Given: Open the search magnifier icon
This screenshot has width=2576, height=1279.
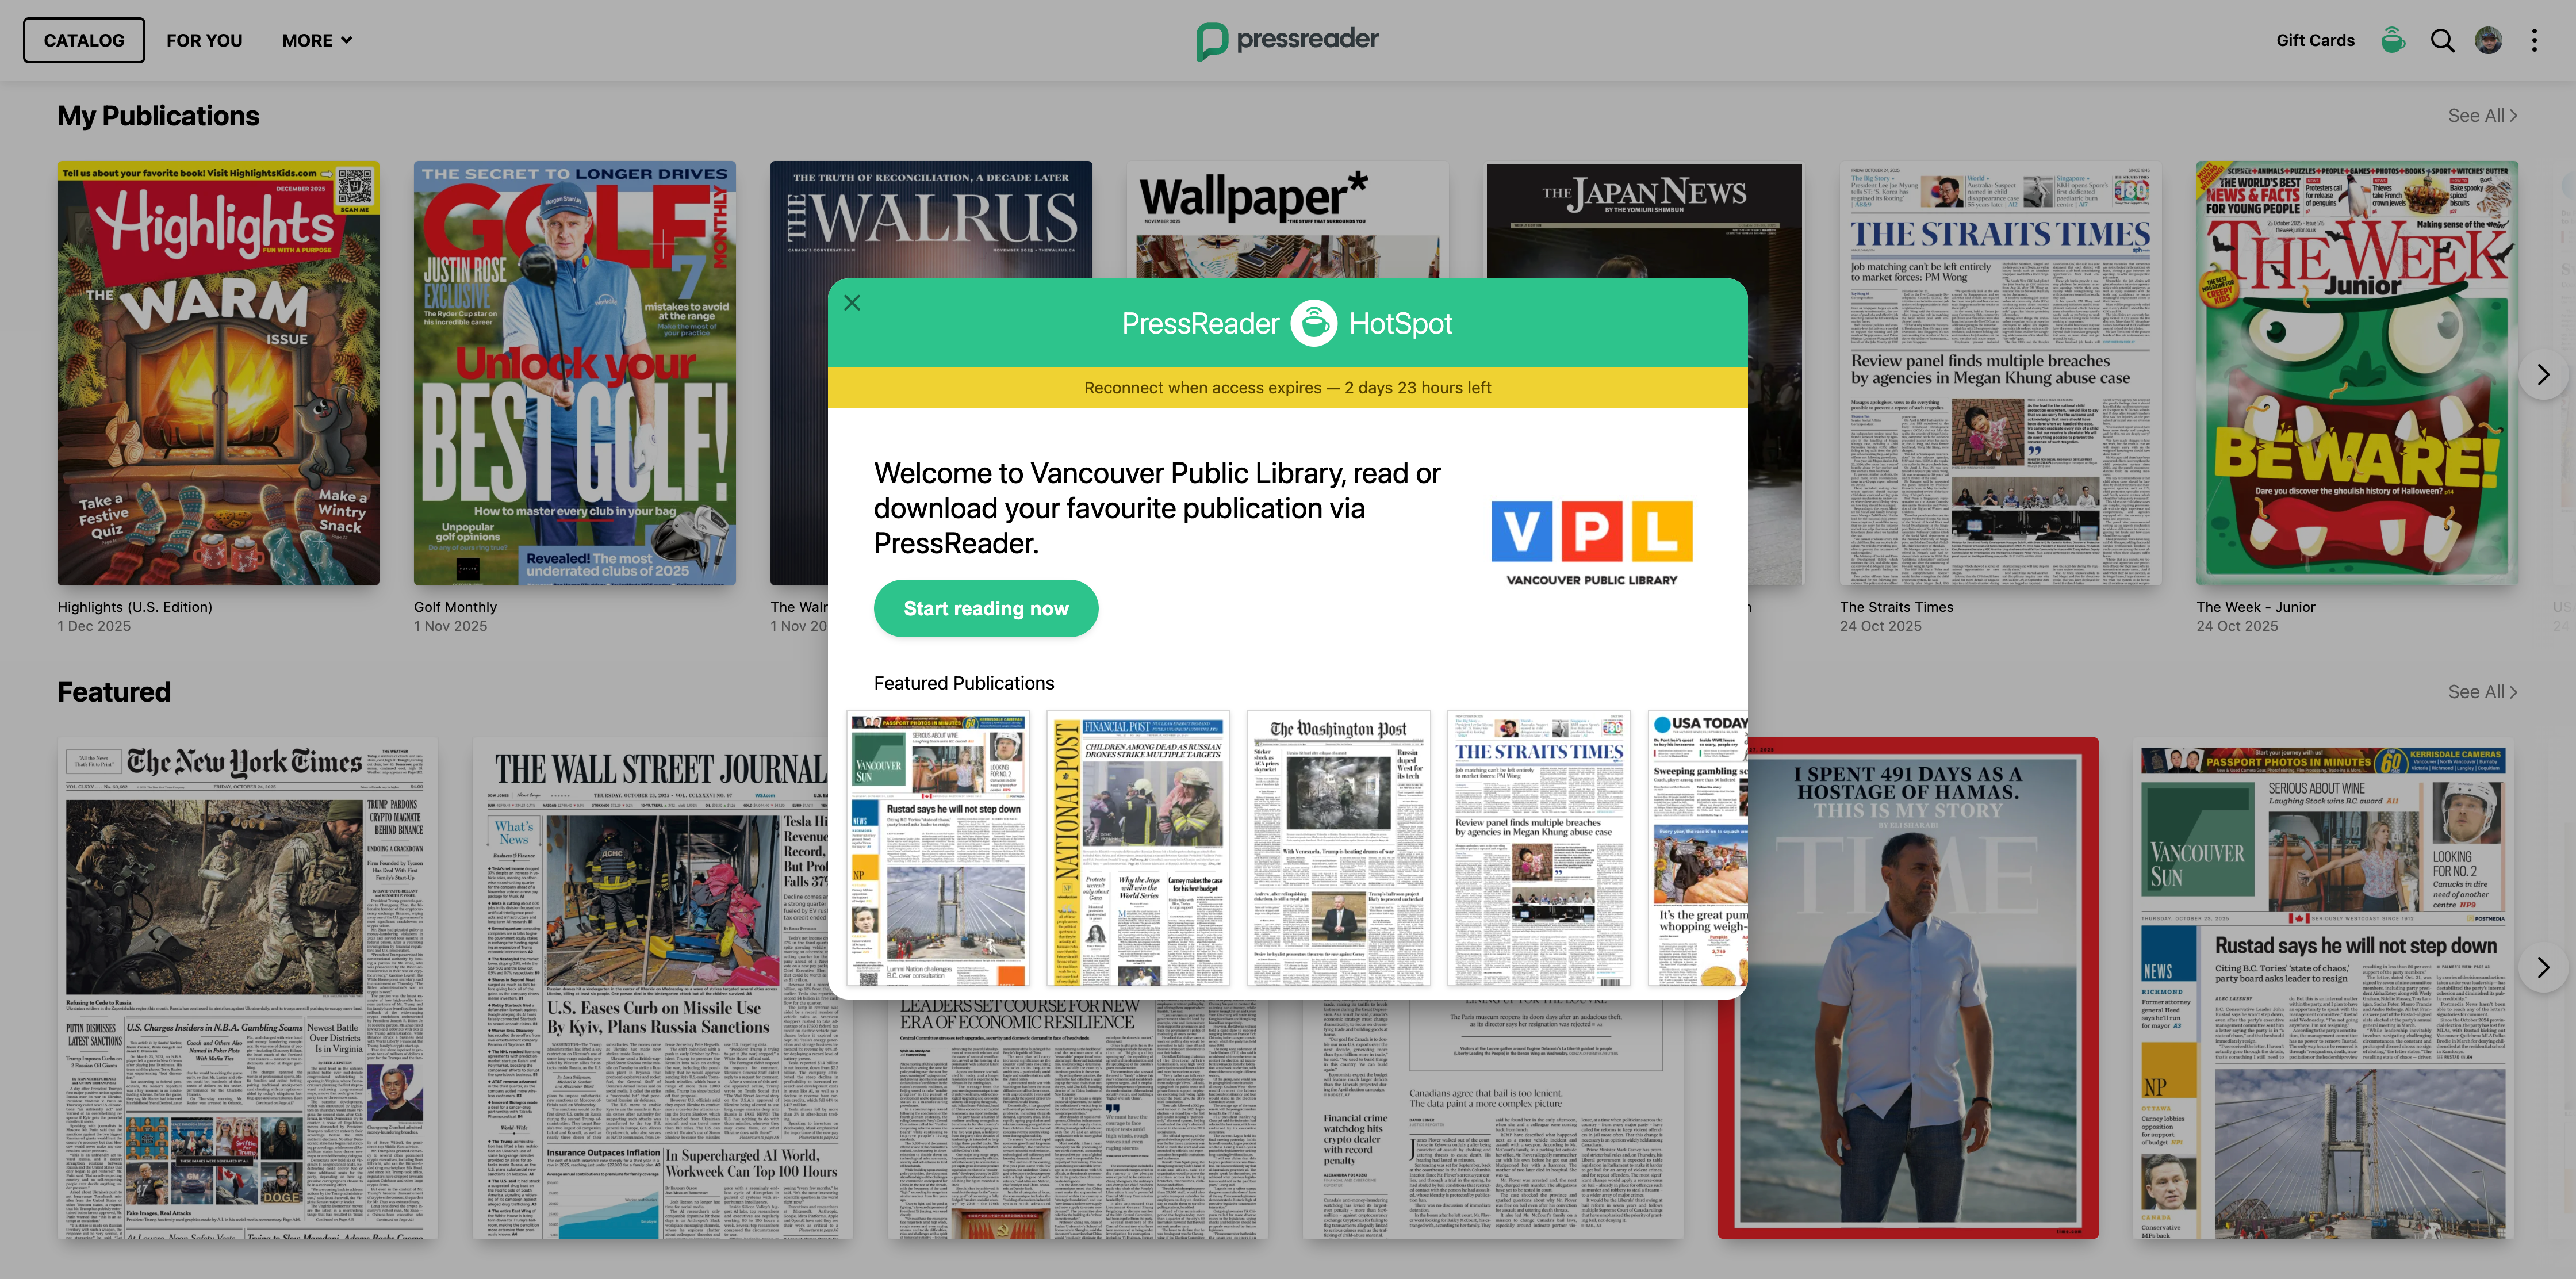Looking at the screenshot, I should pos(2442,40).
